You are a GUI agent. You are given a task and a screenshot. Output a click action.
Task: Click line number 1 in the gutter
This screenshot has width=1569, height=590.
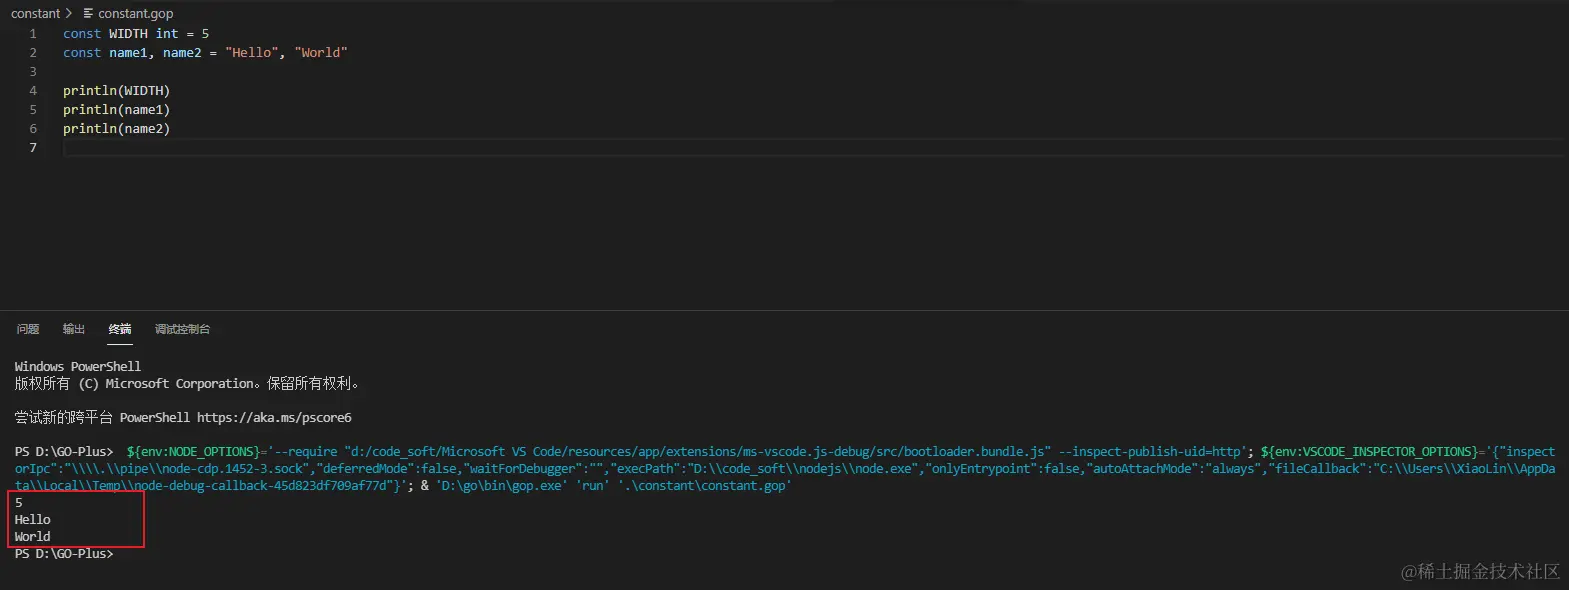[x=33, y=33]
